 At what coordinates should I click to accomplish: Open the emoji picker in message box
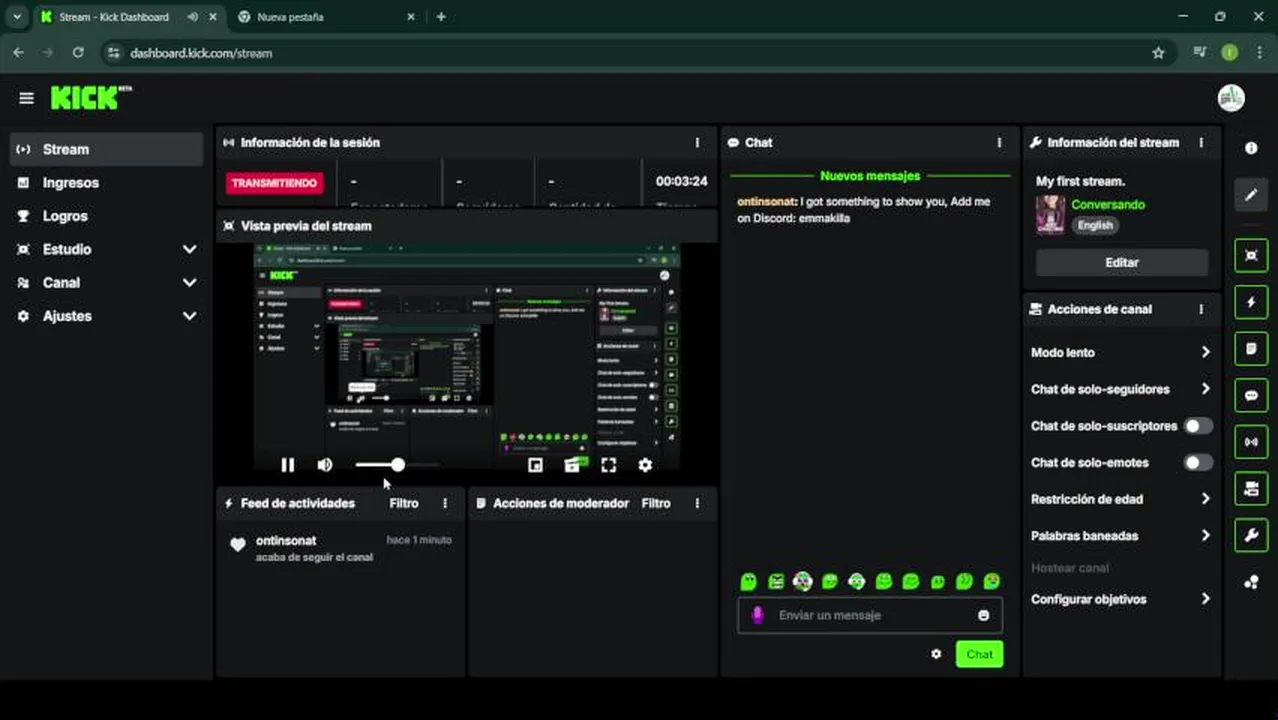click(x=983, y=615)
